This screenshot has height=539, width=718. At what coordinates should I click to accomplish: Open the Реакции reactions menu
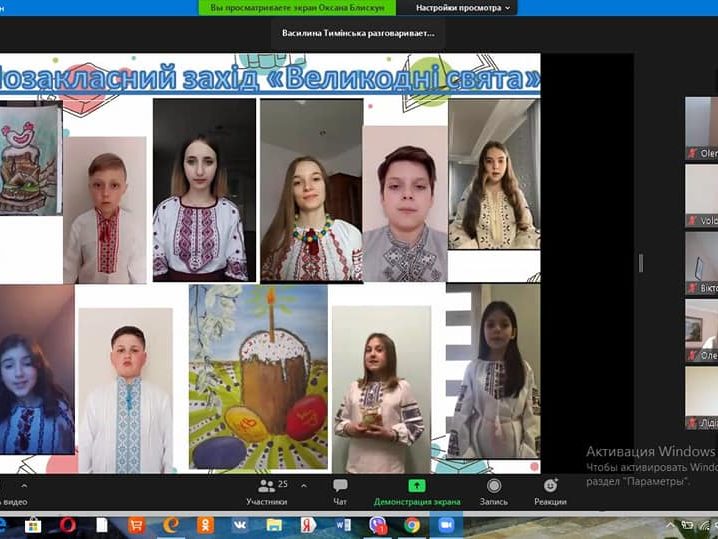point(550,490)
